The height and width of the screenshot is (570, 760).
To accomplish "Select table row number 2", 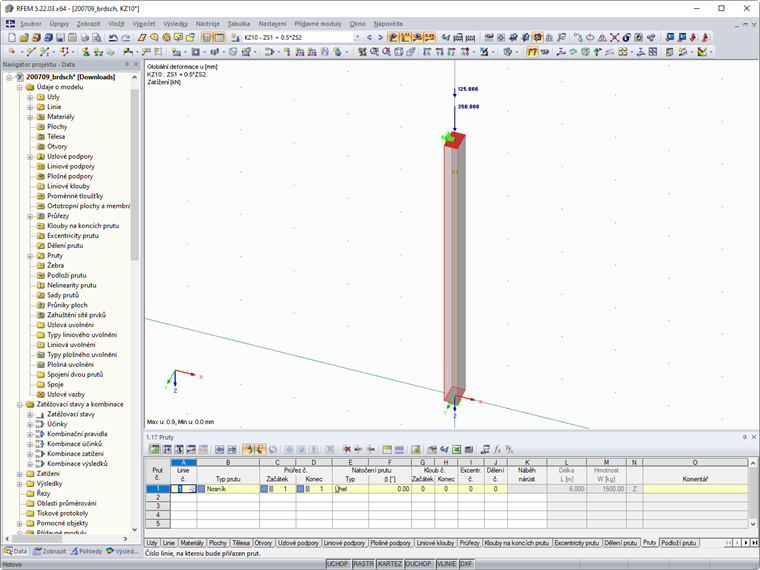I will pos(158,498).
